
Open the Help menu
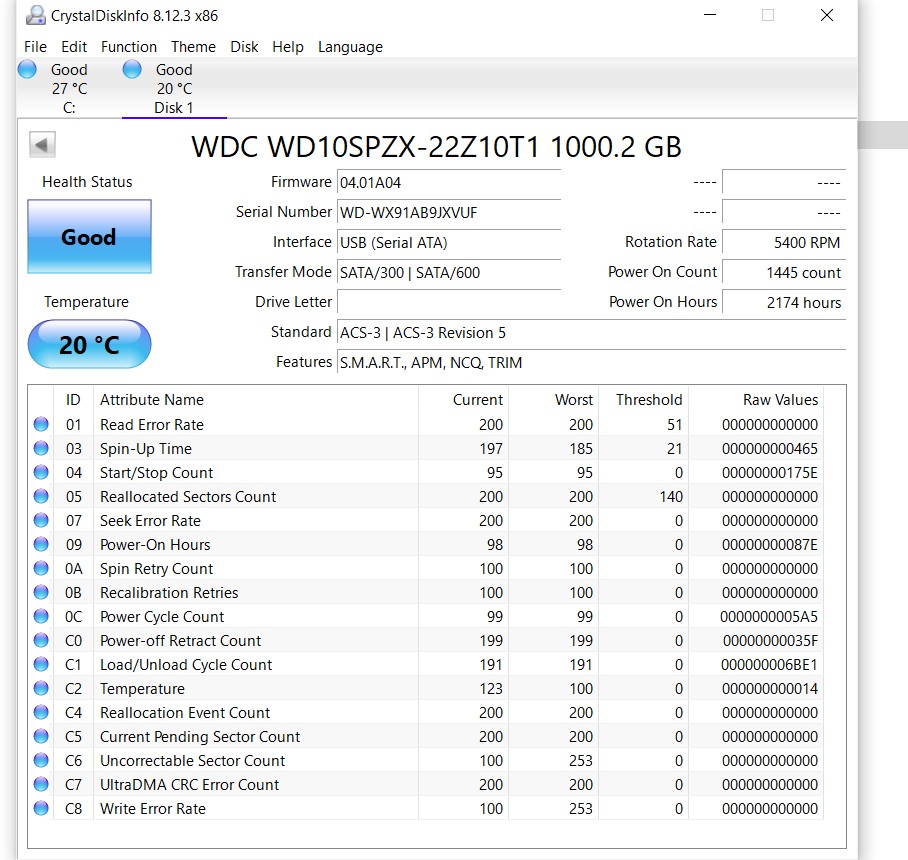288,47
